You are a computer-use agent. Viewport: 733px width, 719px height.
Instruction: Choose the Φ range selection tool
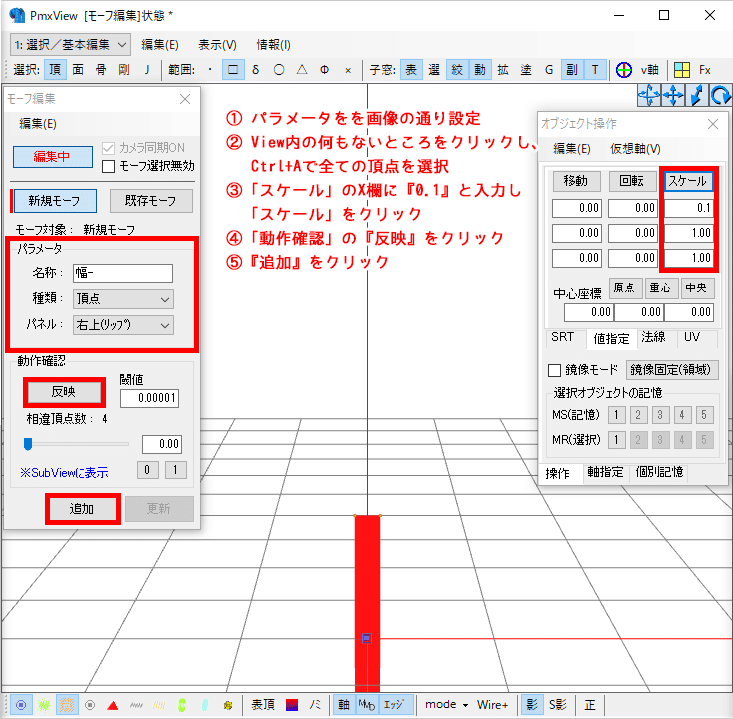coord(324,70)
